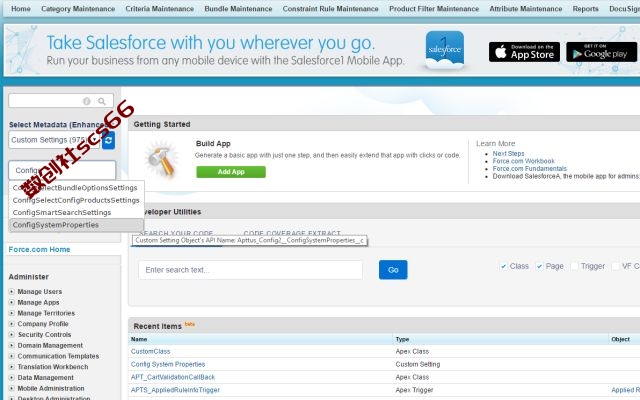The height and width of the screenshot is (400, 640).
Task: Open the Force.com Fundamentals link
Action: pos(529,169)
